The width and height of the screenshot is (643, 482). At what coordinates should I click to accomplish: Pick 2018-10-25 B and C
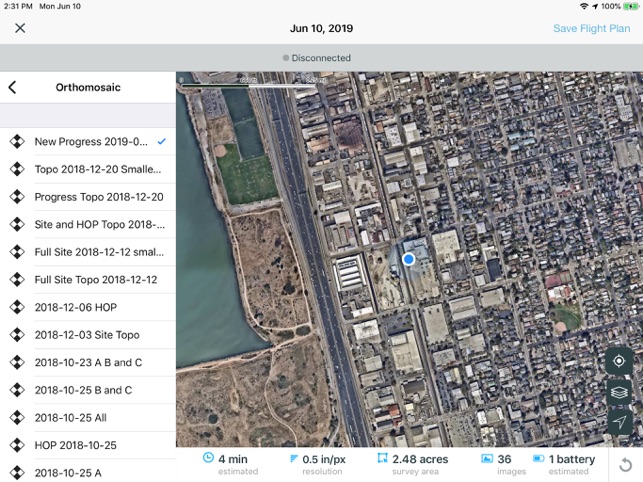click(88, 390)
